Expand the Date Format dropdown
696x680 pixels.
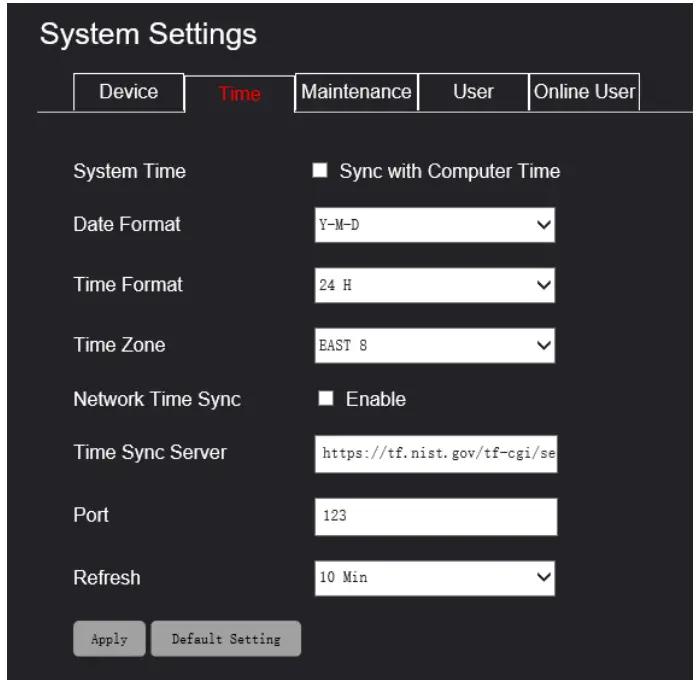tap(433, 225)
